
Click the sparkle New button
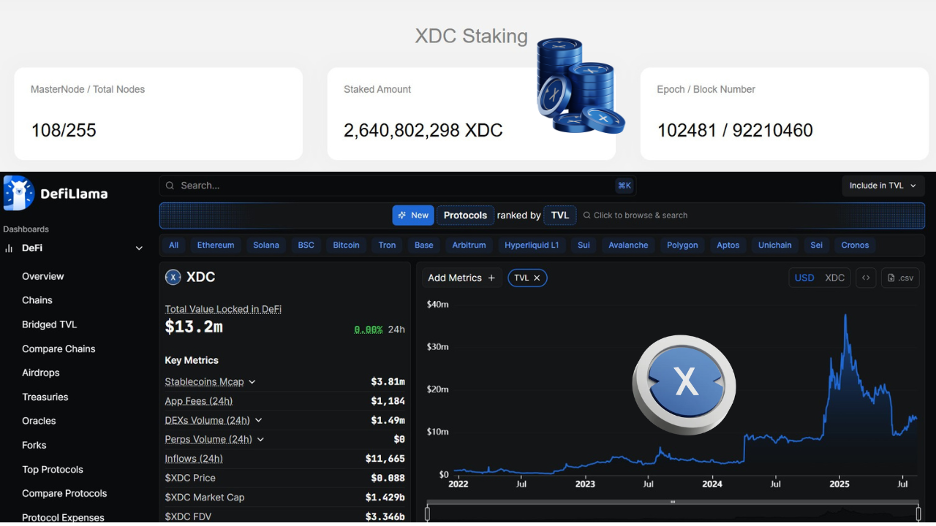[x=413, y=215]
